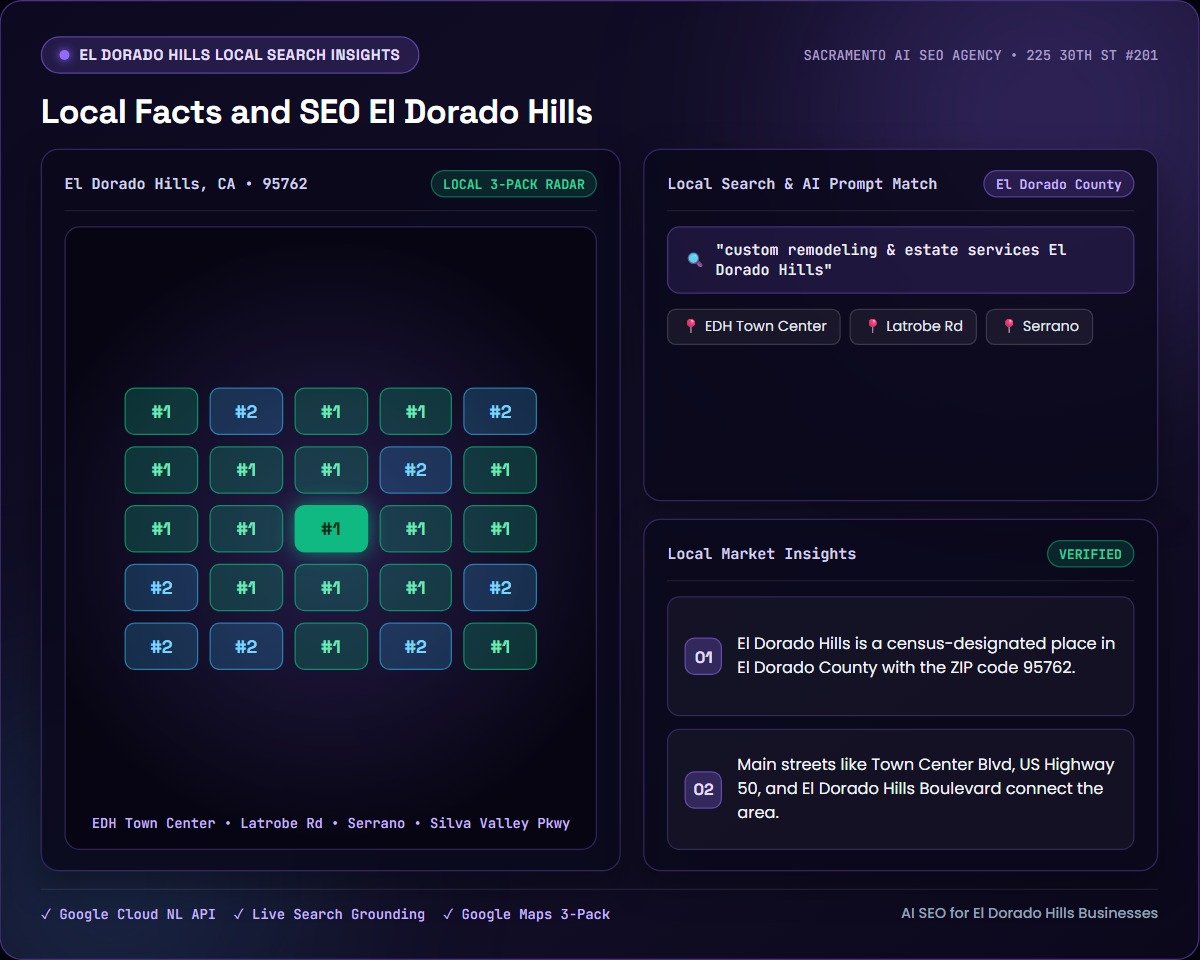Focus the 'custom remodeling & estate services' query field
This screenshot has width=1200, height=960.
click(x=900, y=260)
